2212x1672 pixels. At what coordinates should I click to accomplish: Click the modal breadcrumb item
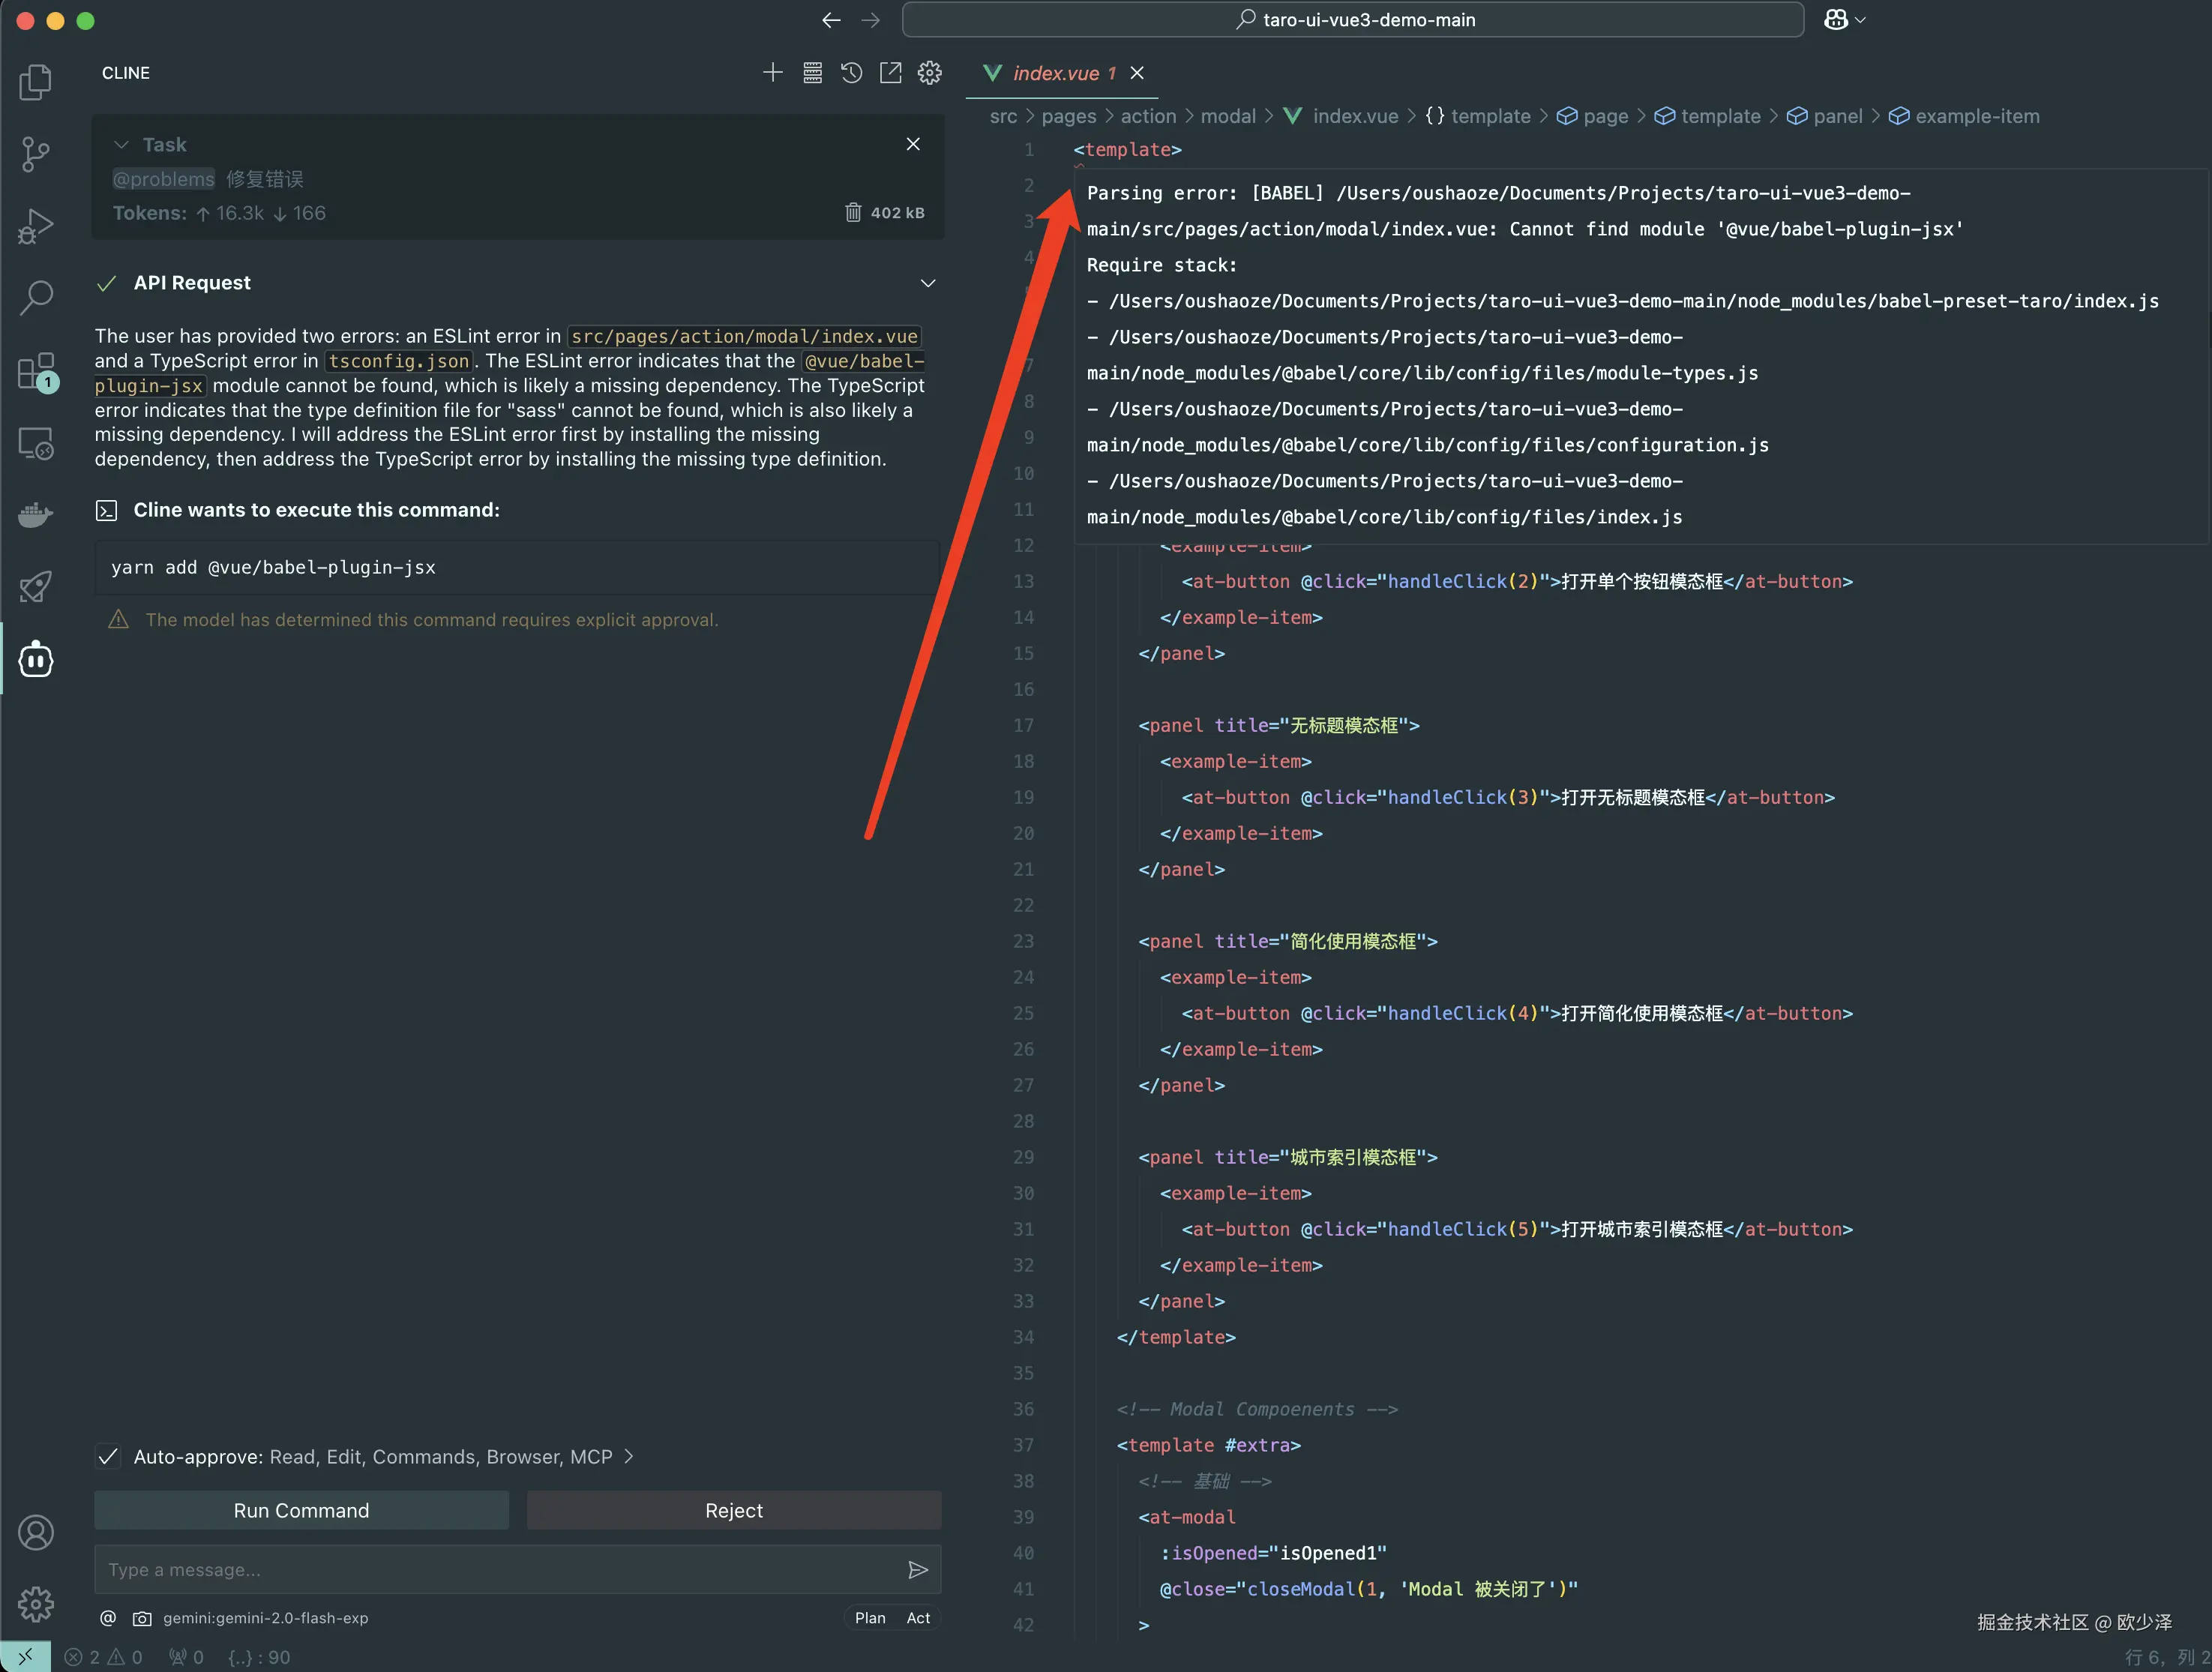1227,116
